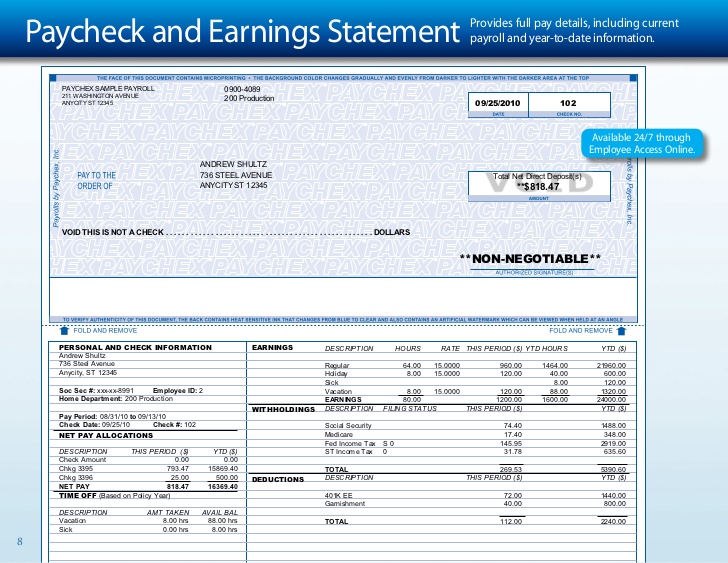Viewport: 728px width, 563px height.
Task: Select the '401K EE' deduction row
Action: coord(339,496)
